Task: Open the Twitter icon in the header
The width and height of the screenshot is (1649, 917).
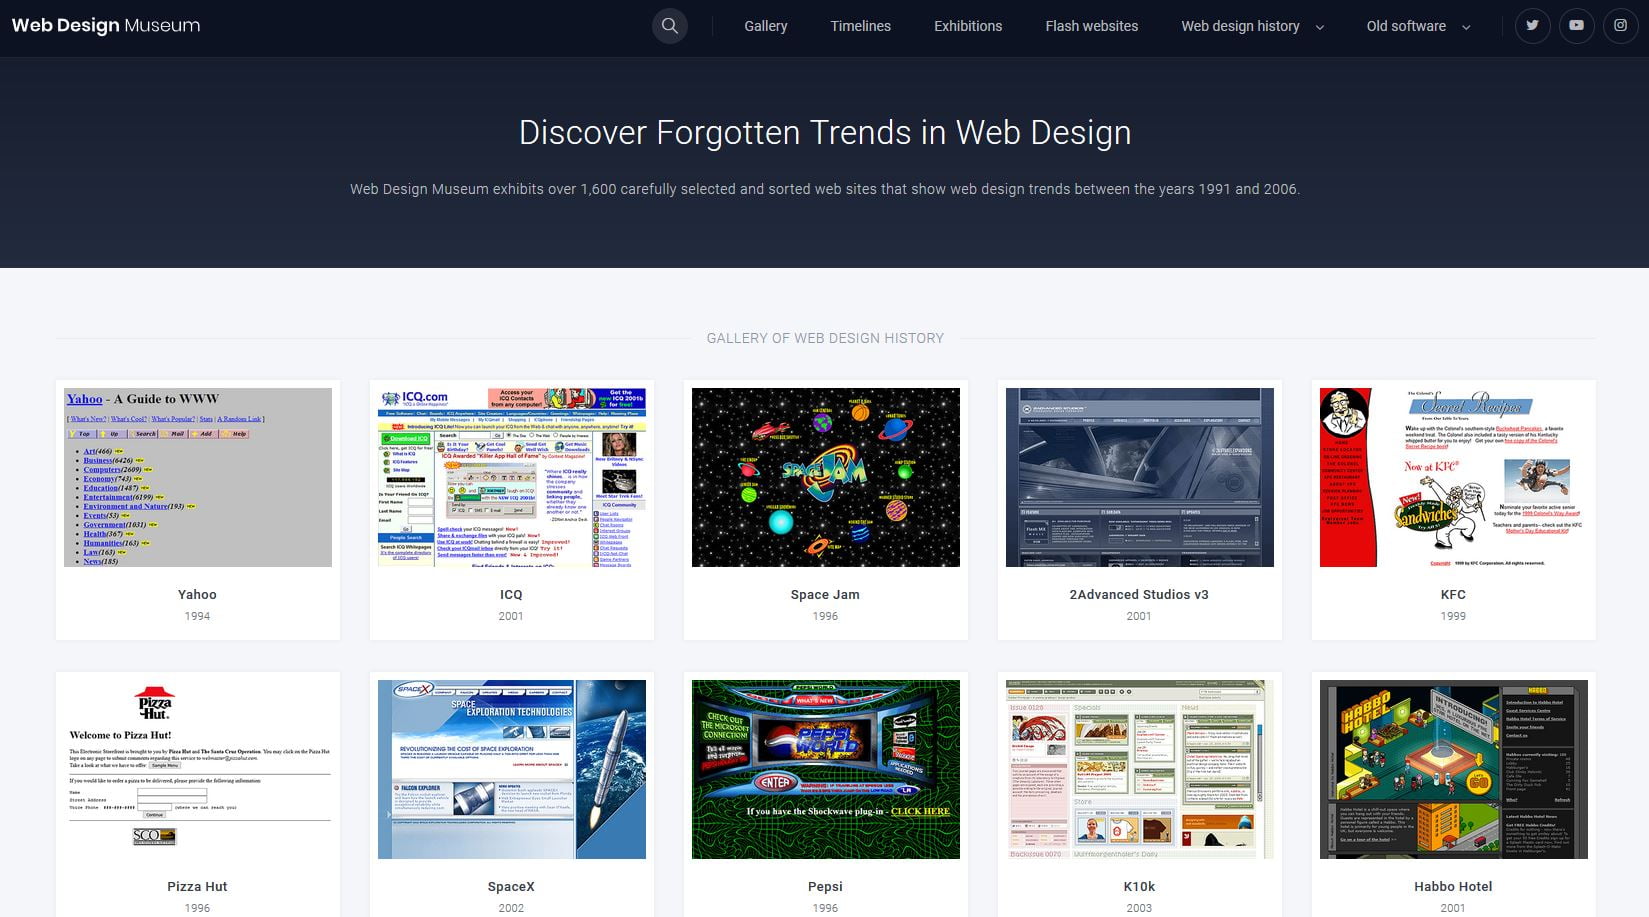Action: 1532,25
